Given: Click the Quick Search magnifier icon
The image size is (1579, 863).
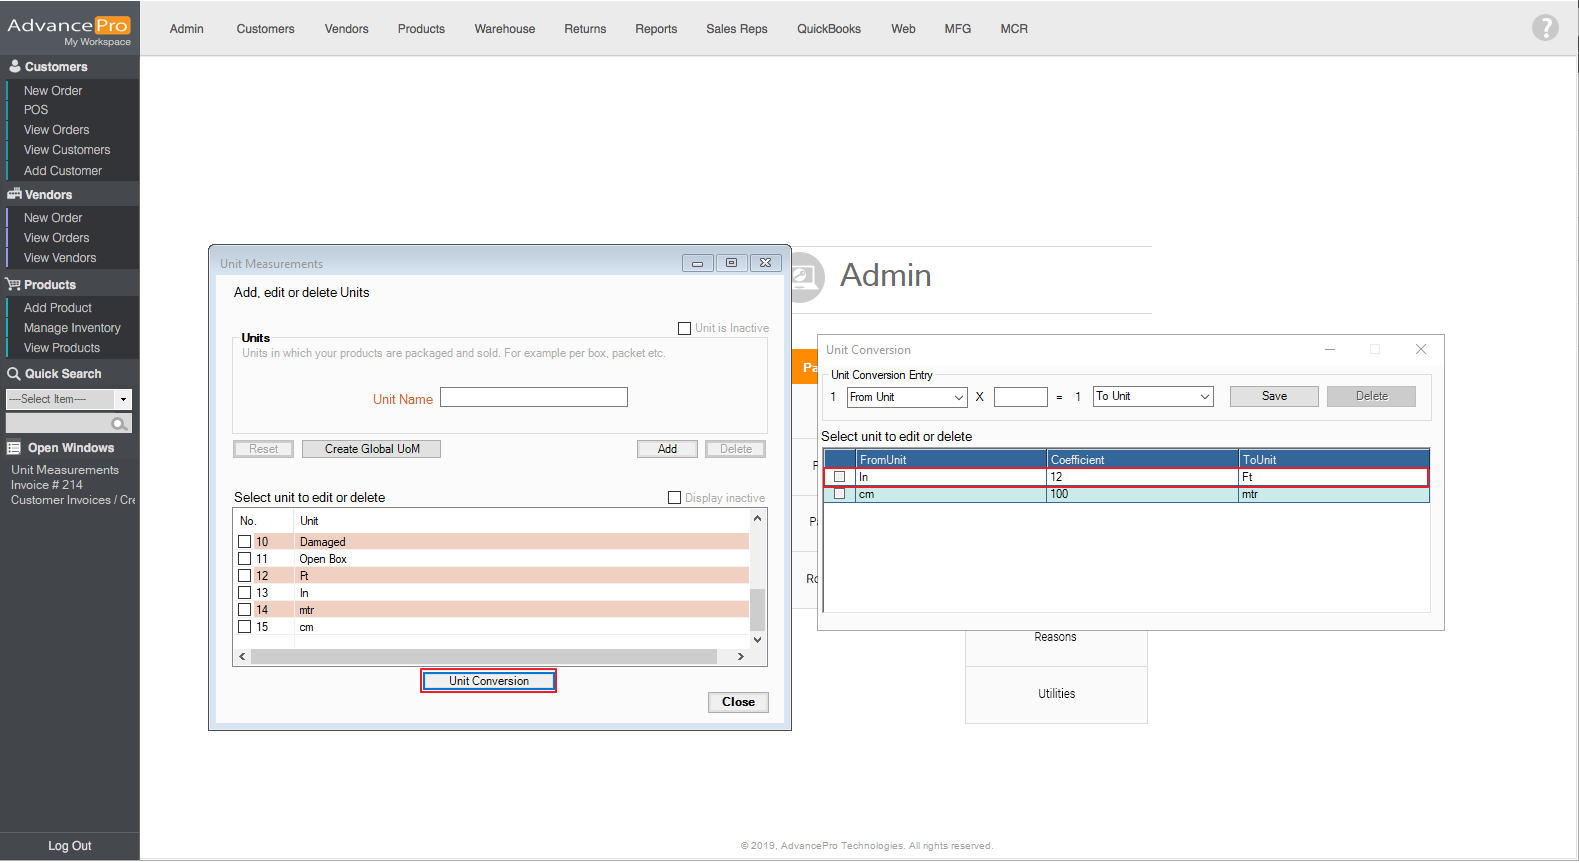Looking at the screenshot, I should pyautogui.click(x=14, y=374).
